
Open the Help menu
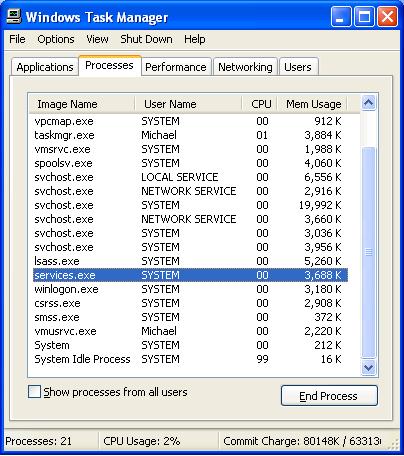195,39
